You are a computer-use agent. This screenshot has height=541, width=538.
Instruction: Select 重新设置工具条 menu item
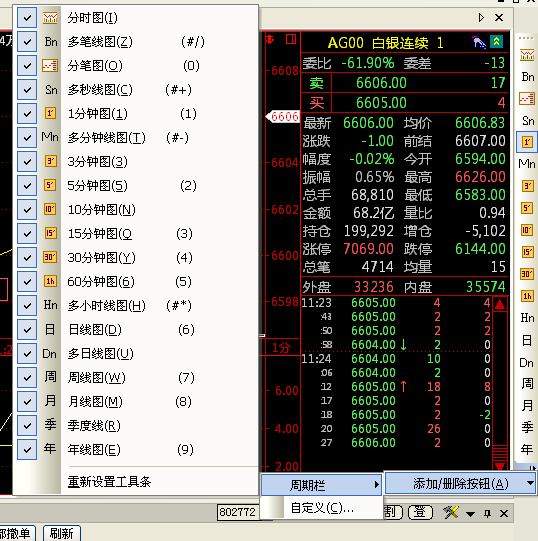tap(109, 481)
